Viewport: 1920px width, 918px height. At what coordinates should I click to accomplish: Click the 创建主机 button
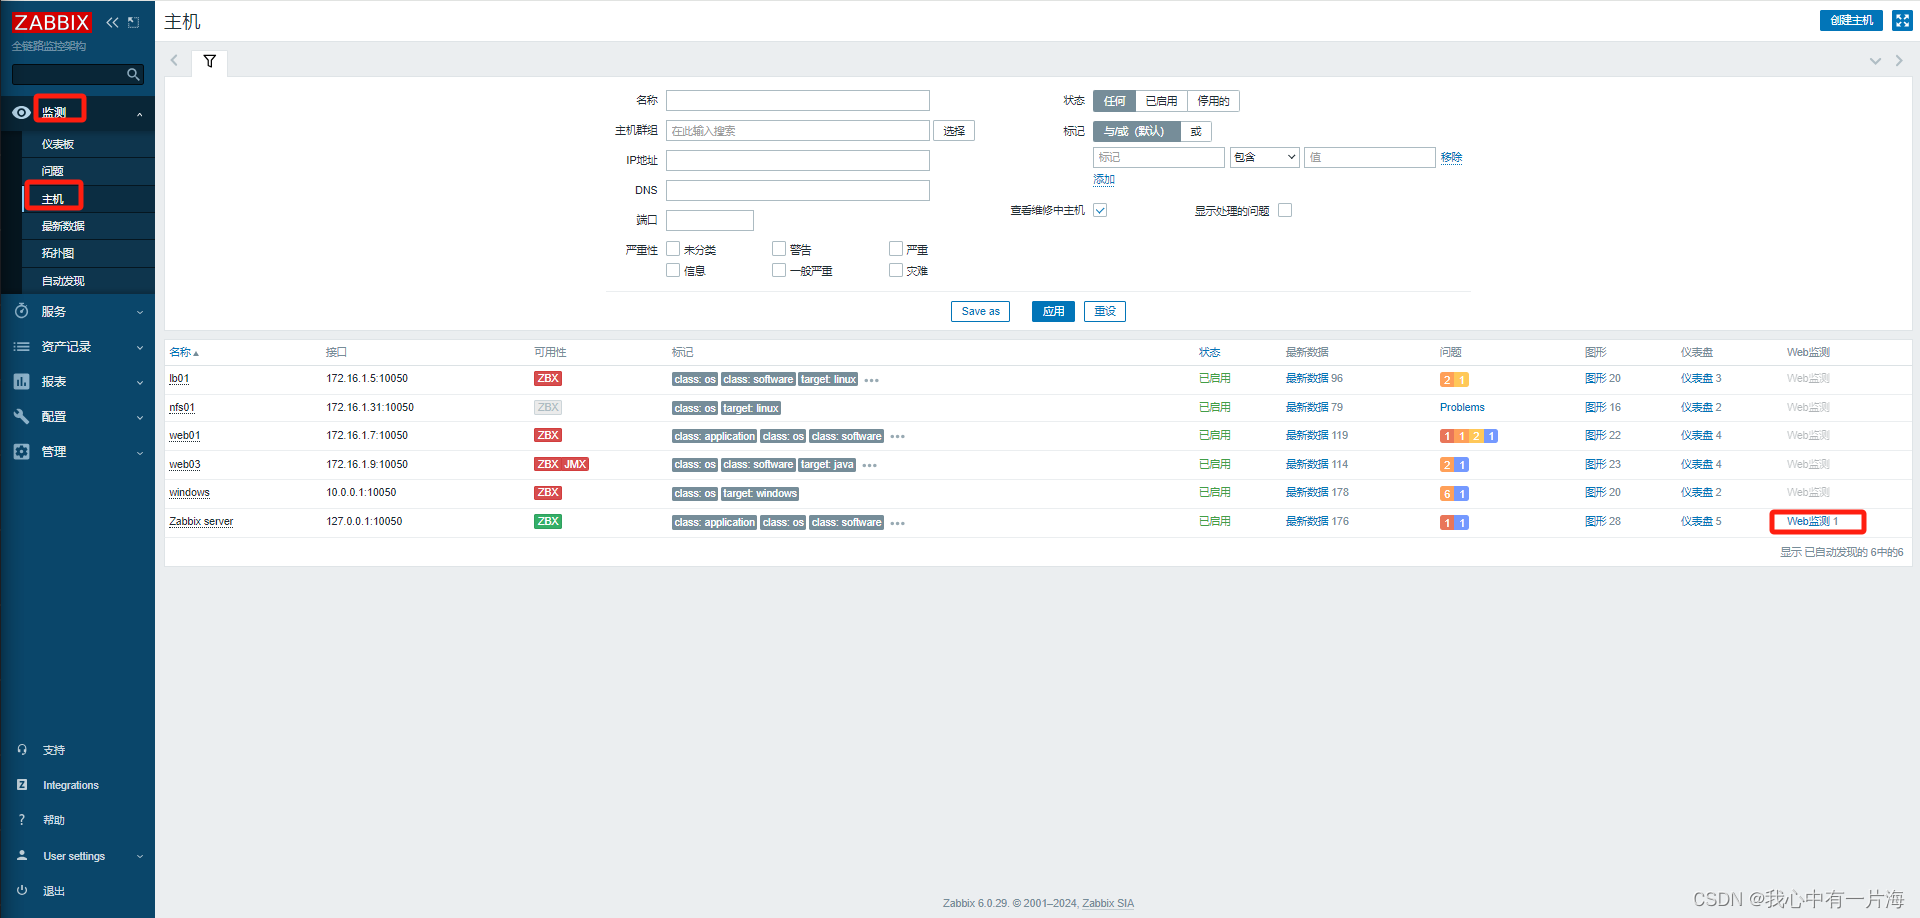(1851, 20)
